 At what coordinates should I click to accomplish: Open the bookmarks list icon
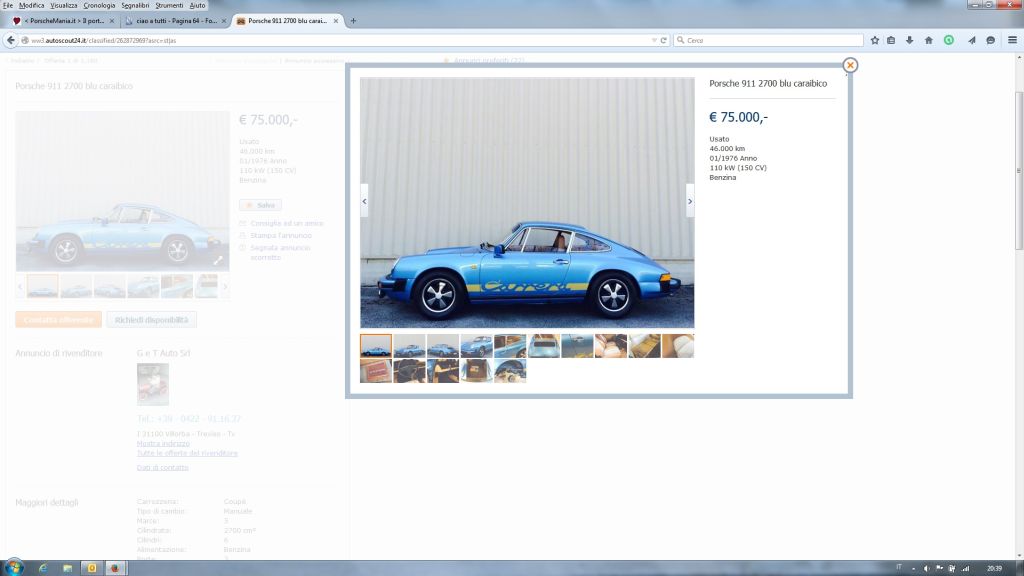(x=891, y=40)
